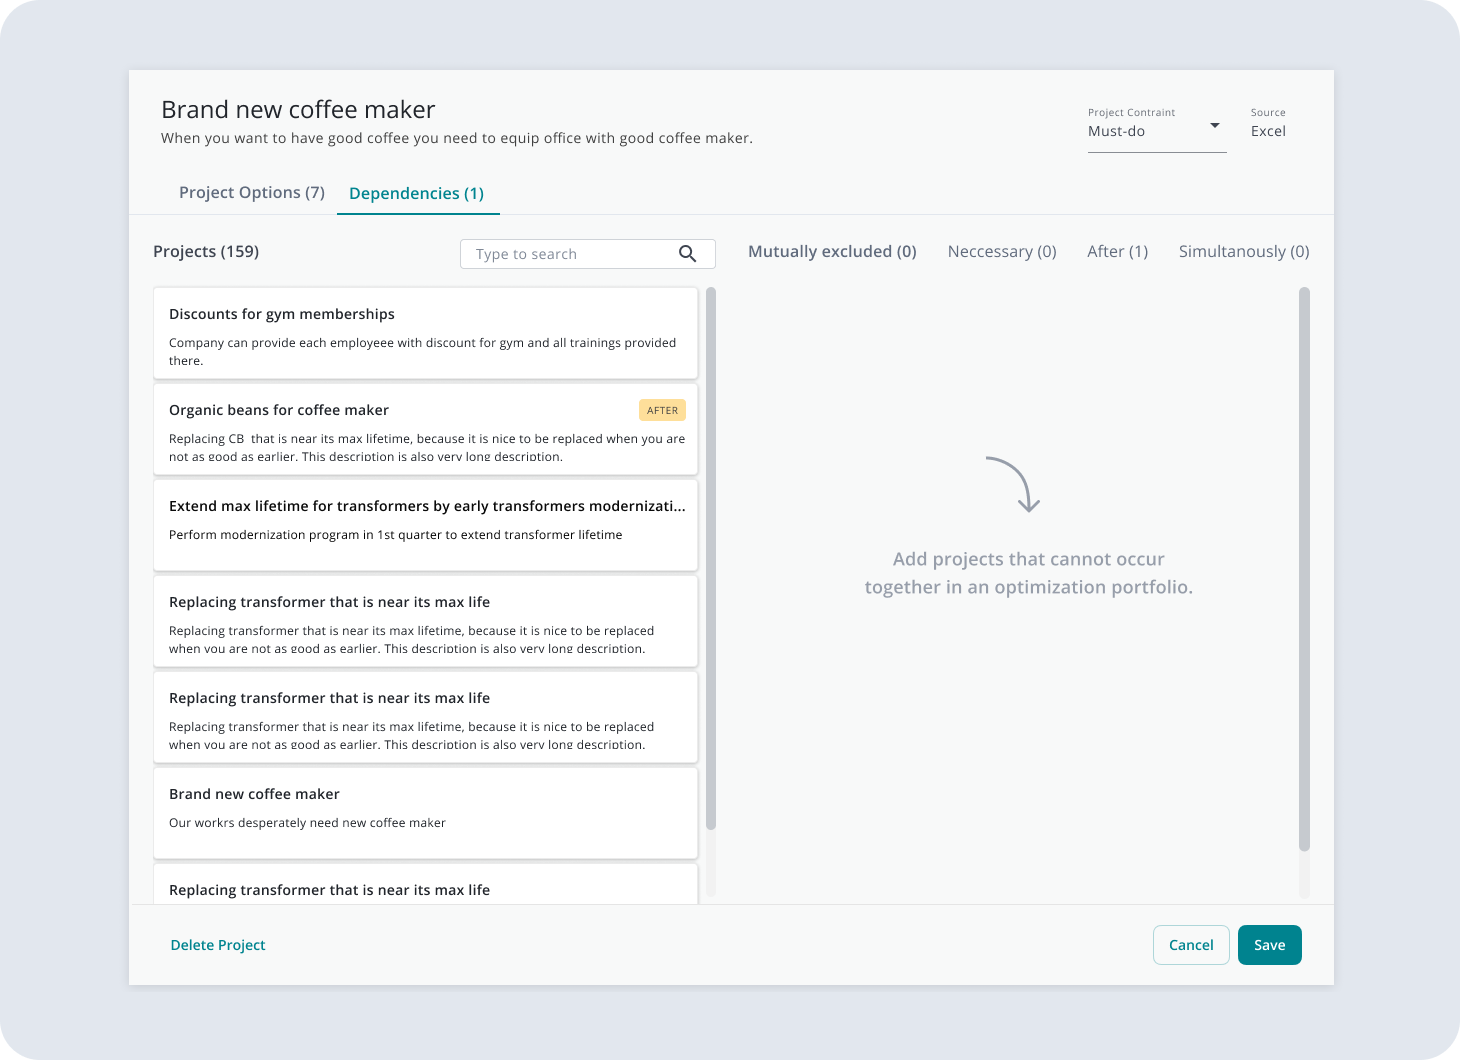Switch to Simultanously tab
This screenshot has width=1460, height=1060.
coord(1243,252)
